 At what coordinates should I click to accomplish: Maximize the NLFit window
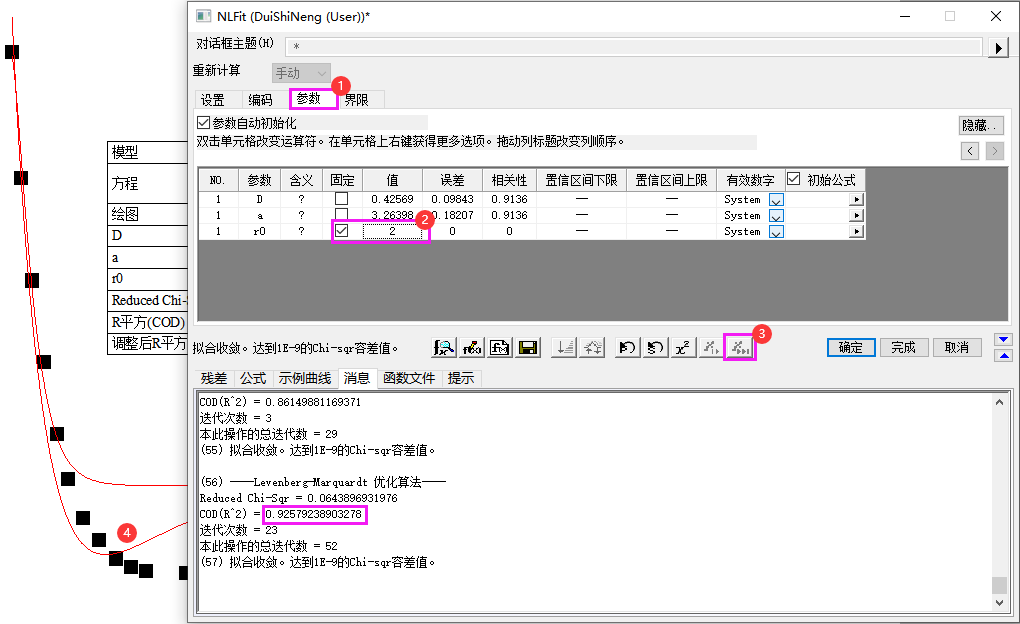pos(950,16)
